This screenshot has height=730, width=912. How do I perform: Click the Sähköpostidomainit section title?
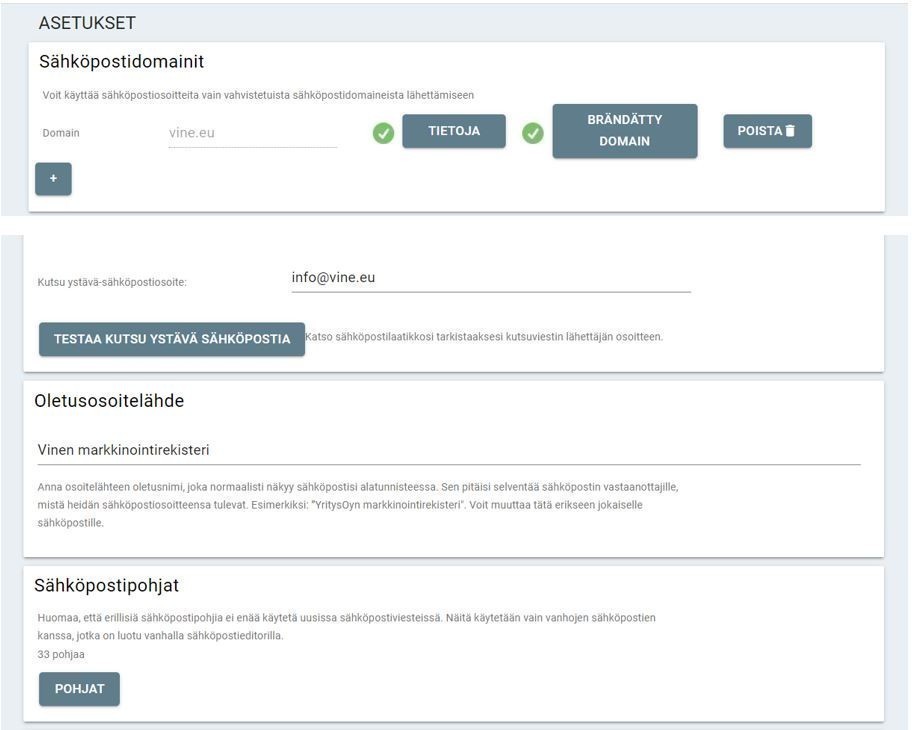121,62
